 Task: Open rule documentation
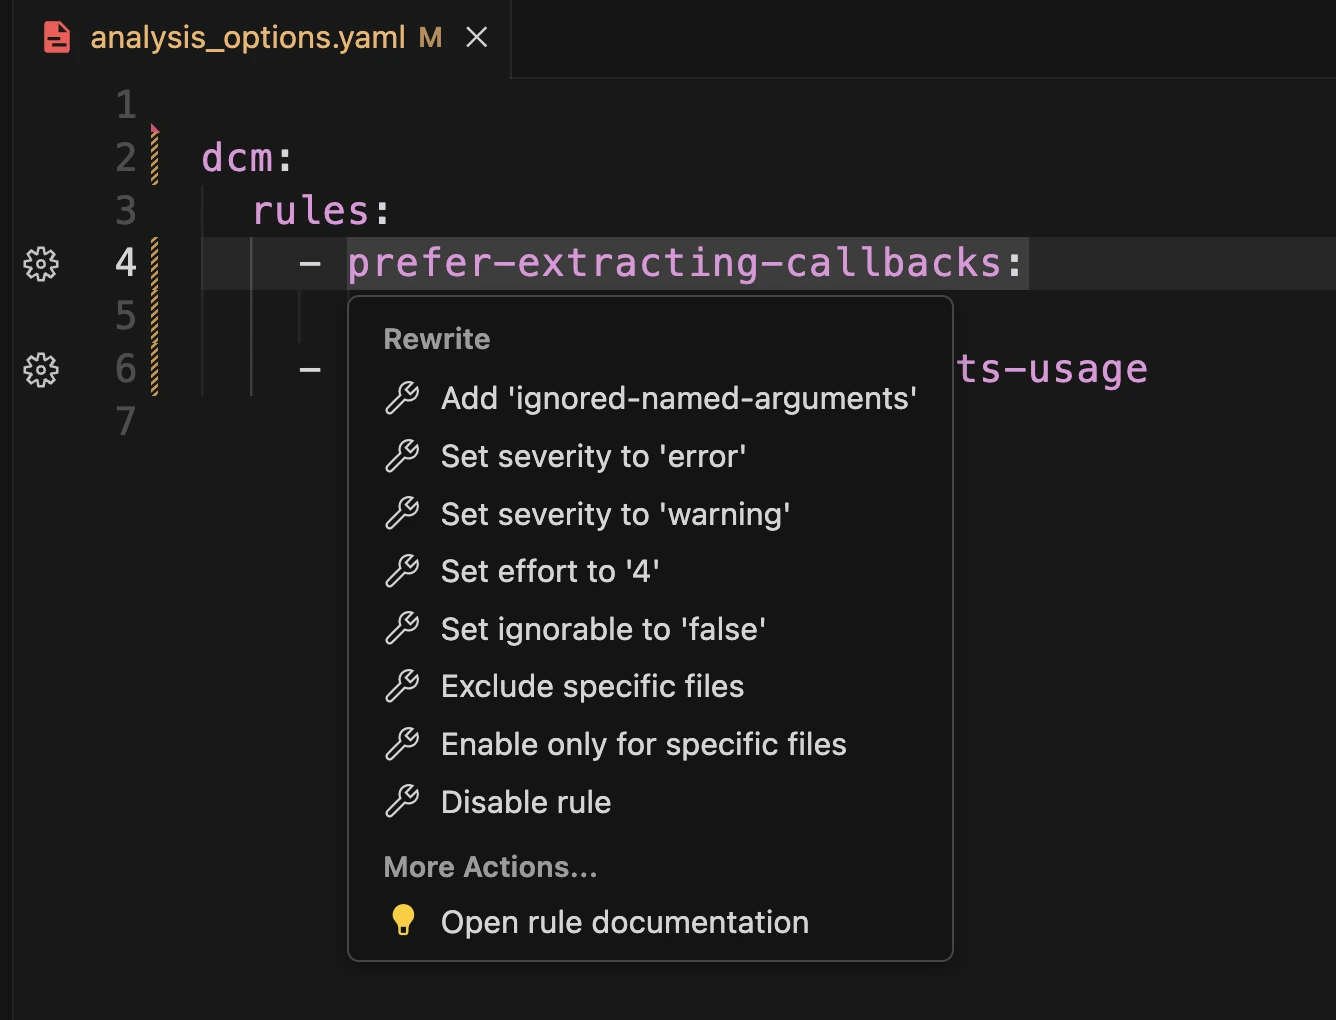coord(624,921)
